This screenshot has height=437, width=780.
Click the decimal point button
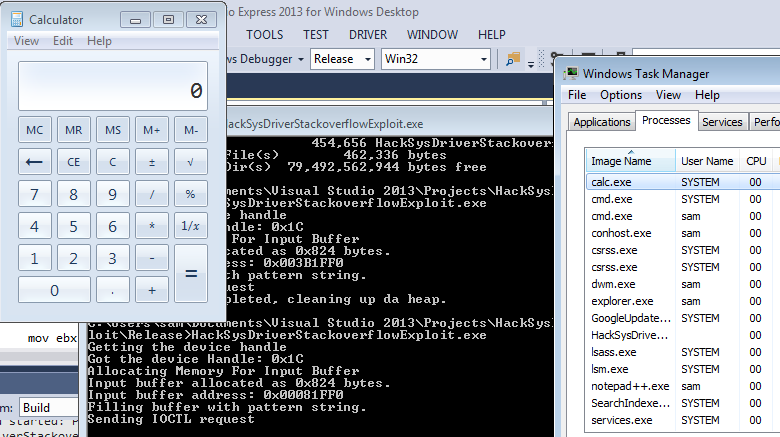(x=112, y=290)
